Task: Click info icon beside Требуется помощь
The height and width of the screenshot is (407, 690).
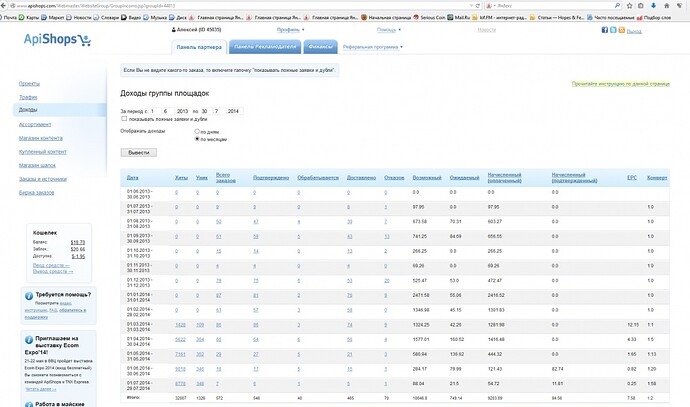Action: 29,296
